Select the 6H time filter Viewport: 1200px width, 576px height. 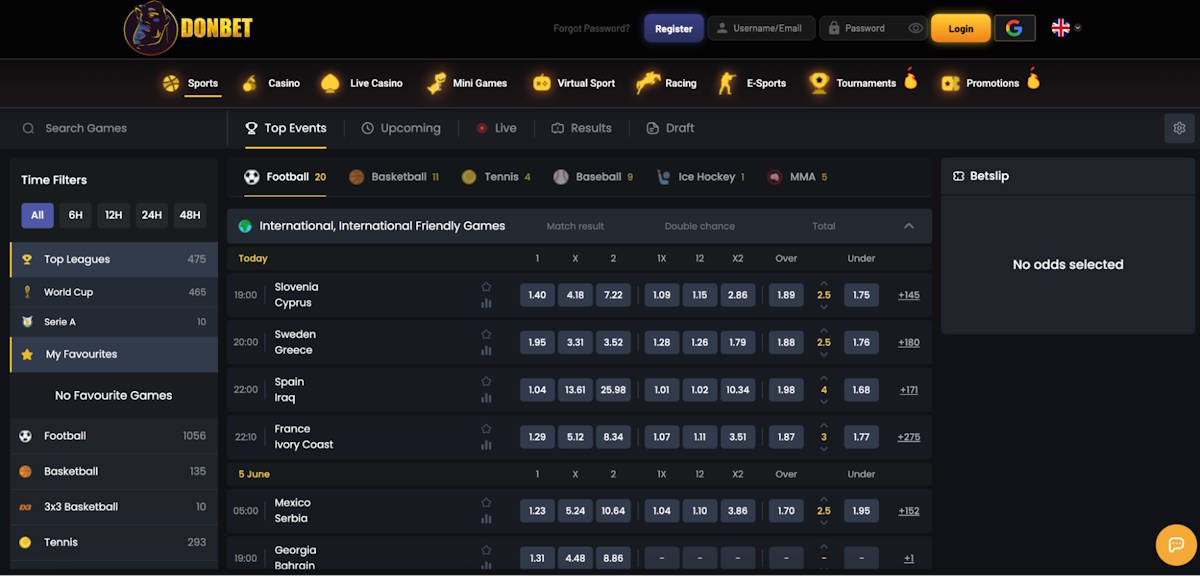point(76,215)
